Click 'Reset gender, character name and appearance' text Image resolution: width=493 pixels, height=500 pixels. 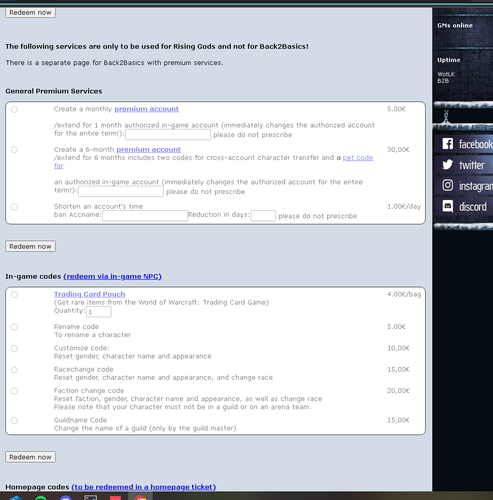click(133, 356)
